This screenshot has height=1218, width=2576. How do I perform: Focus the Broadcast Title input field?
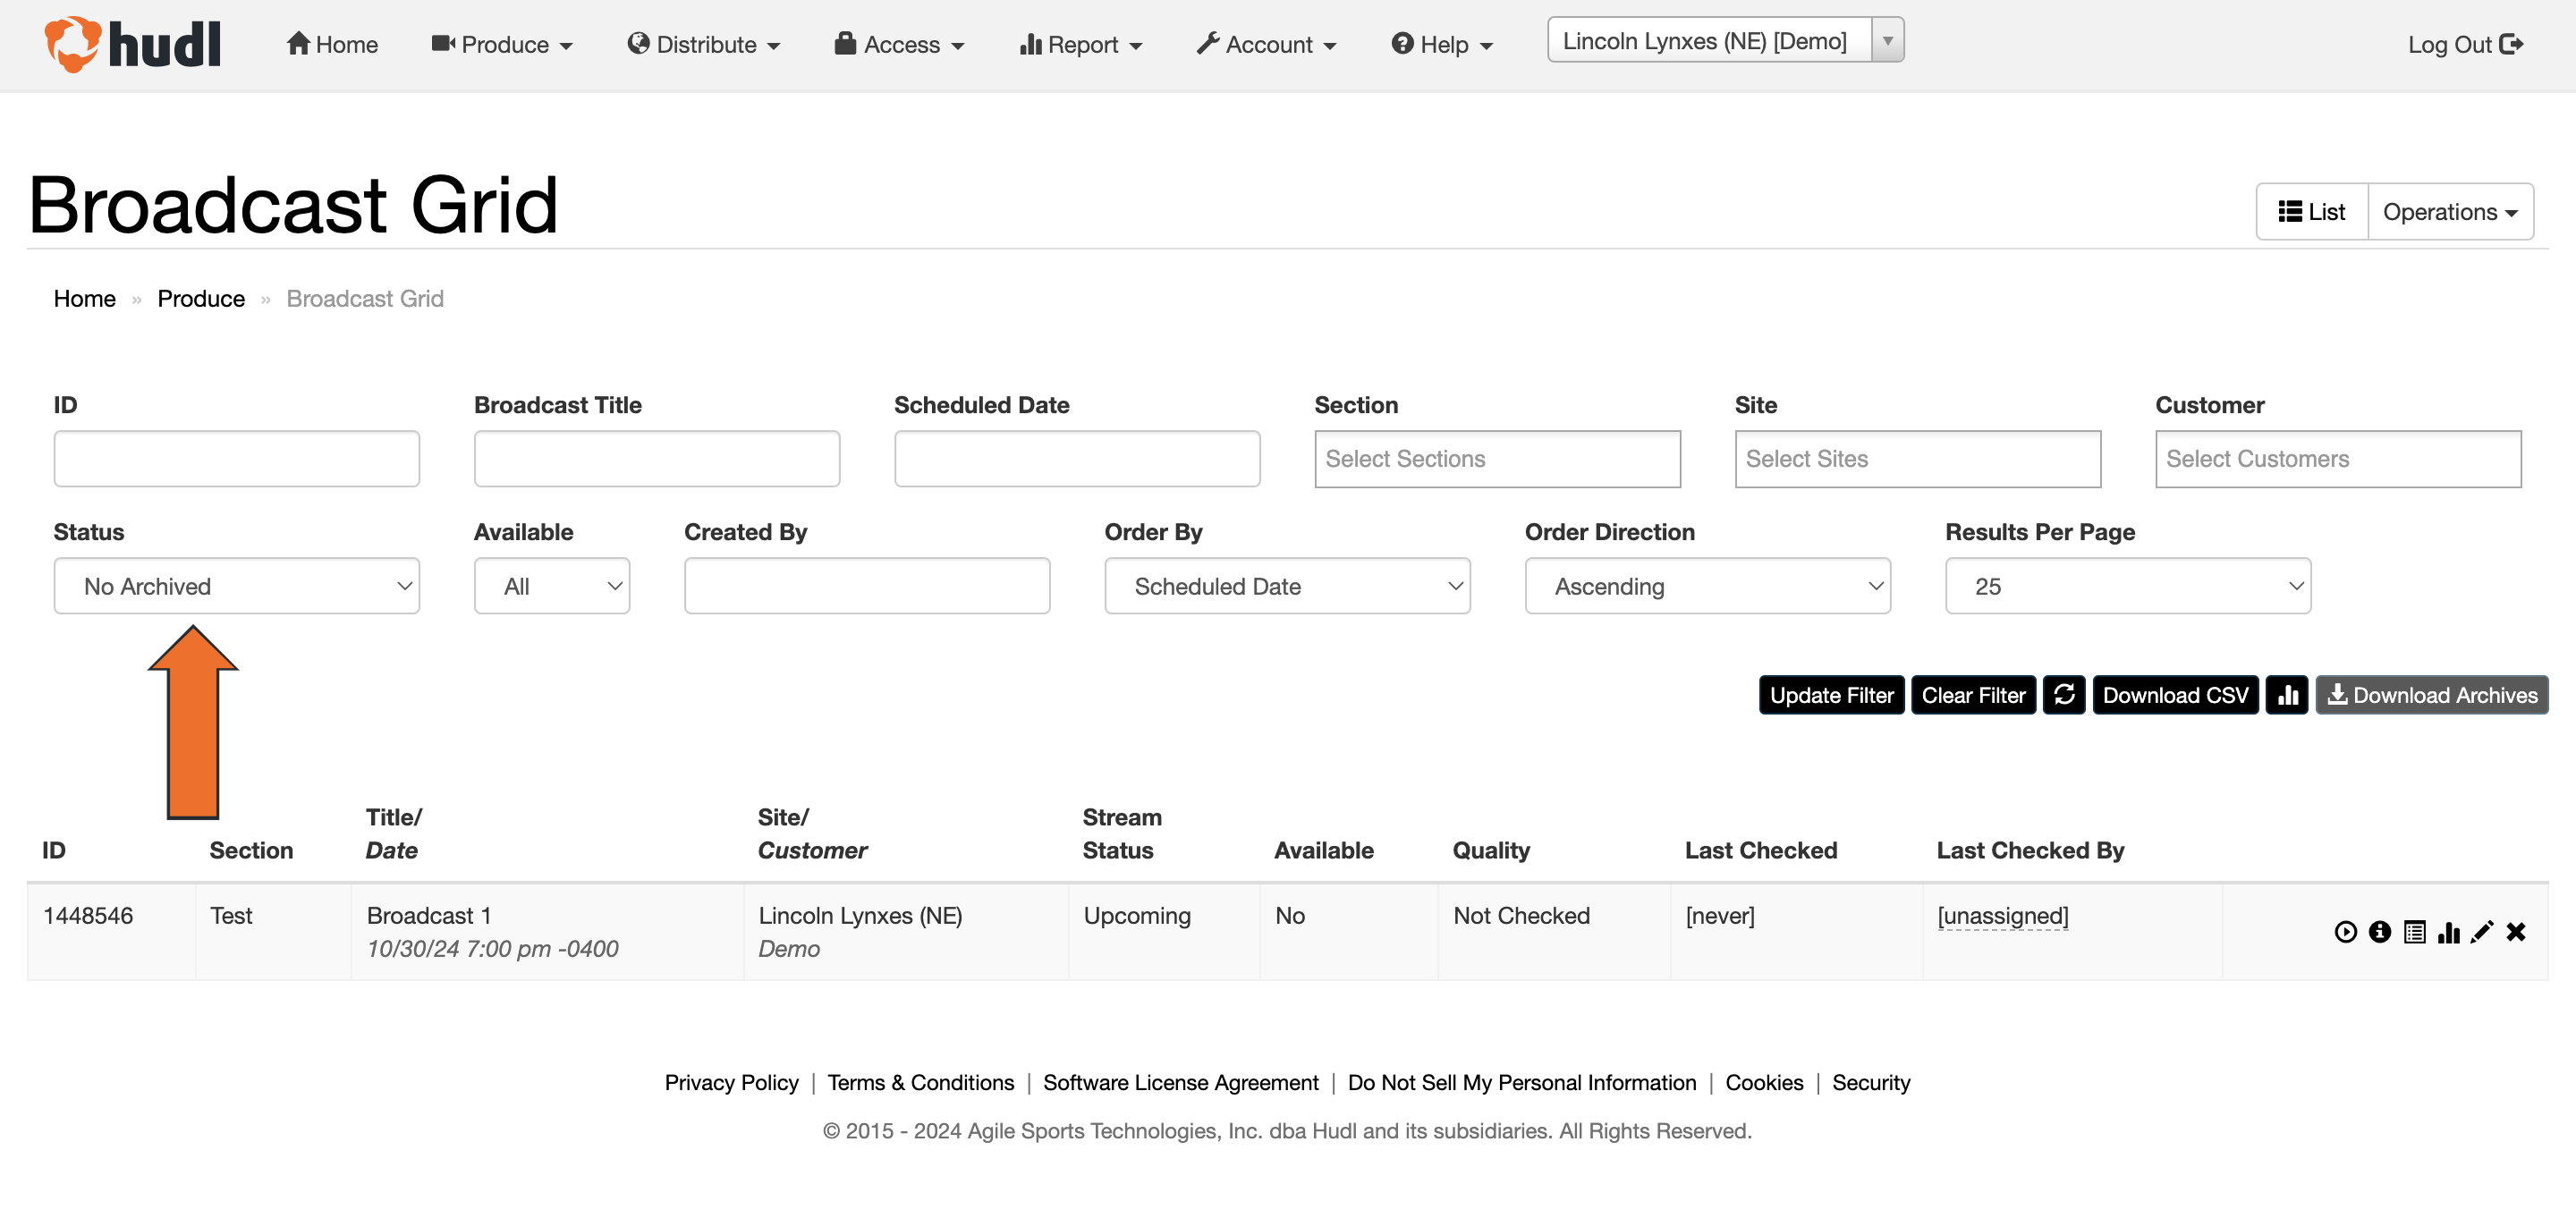tap(657, 459)
